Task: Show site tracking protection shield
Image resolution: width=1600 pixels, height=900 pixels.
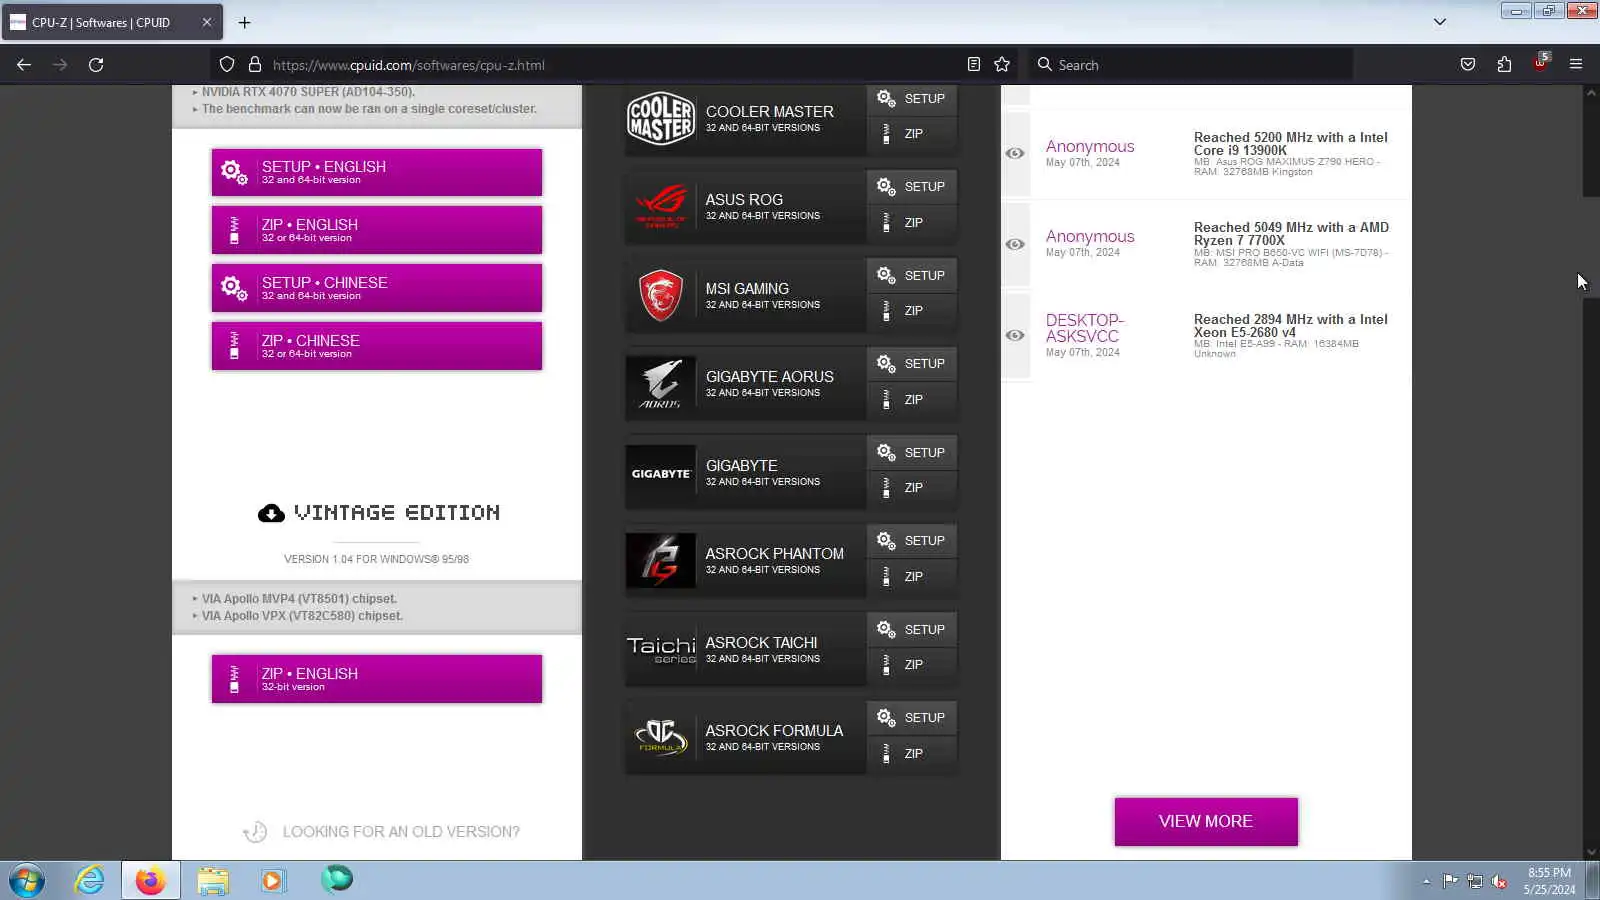Action: click(x=227, y=65)
